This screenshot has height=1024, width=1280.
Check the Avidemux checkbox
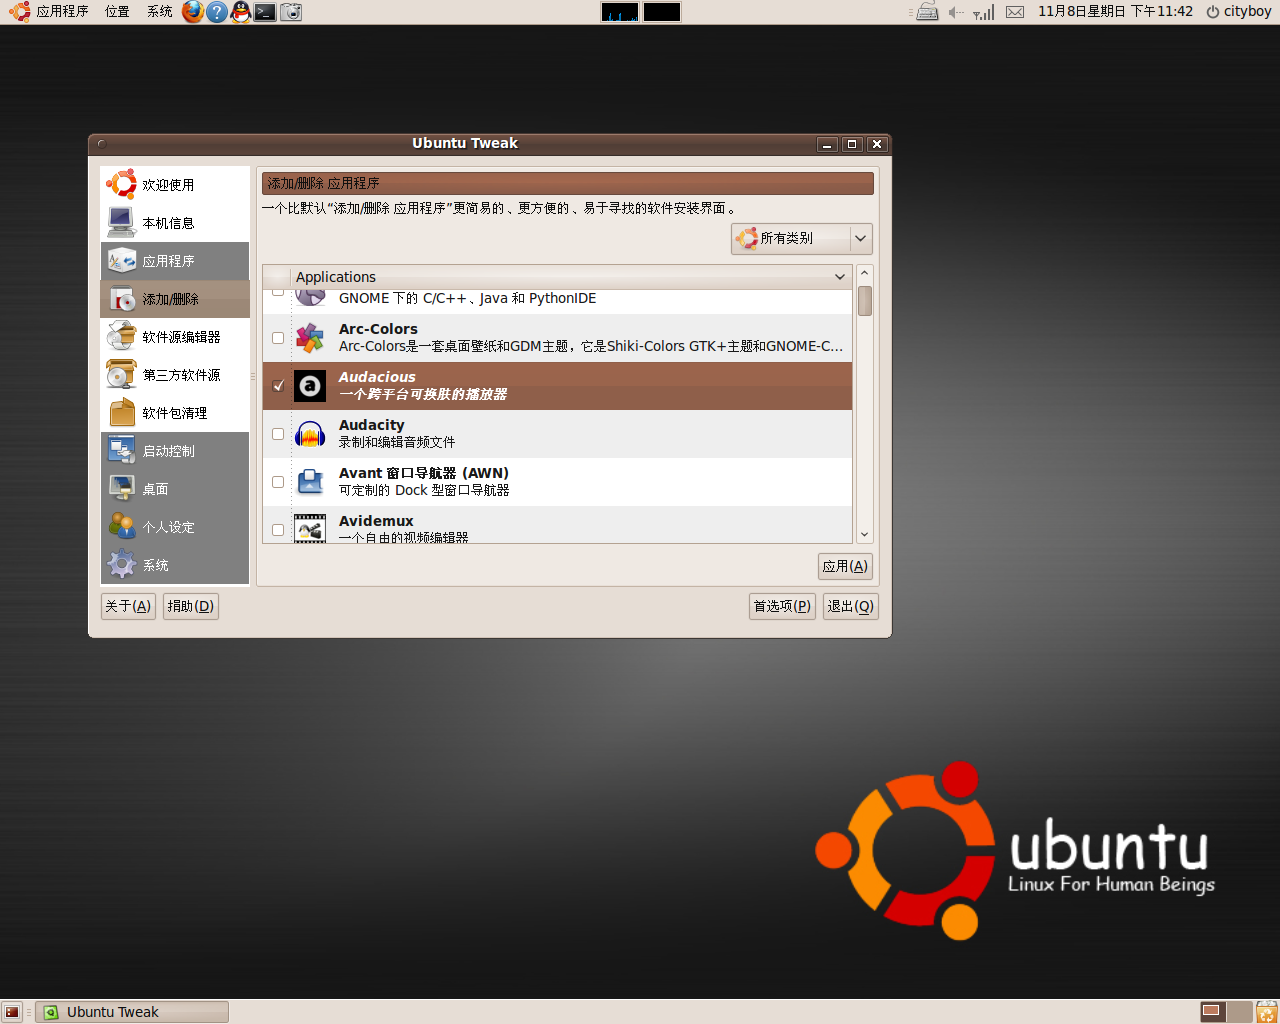click(278, 530)
